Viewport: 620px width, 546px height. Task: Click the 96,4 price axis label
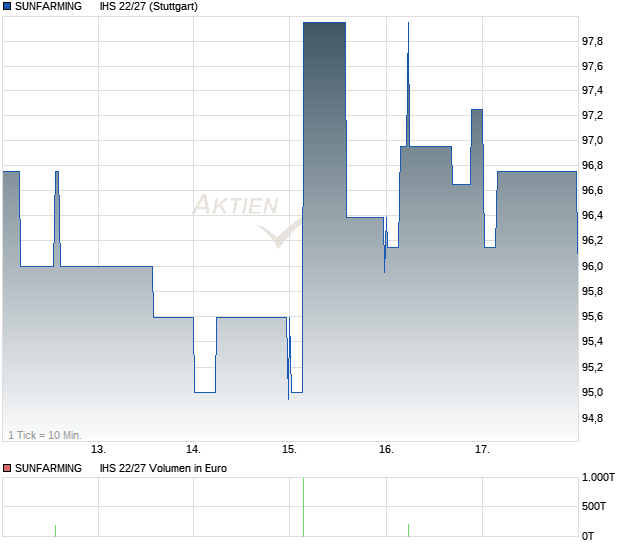592,215
